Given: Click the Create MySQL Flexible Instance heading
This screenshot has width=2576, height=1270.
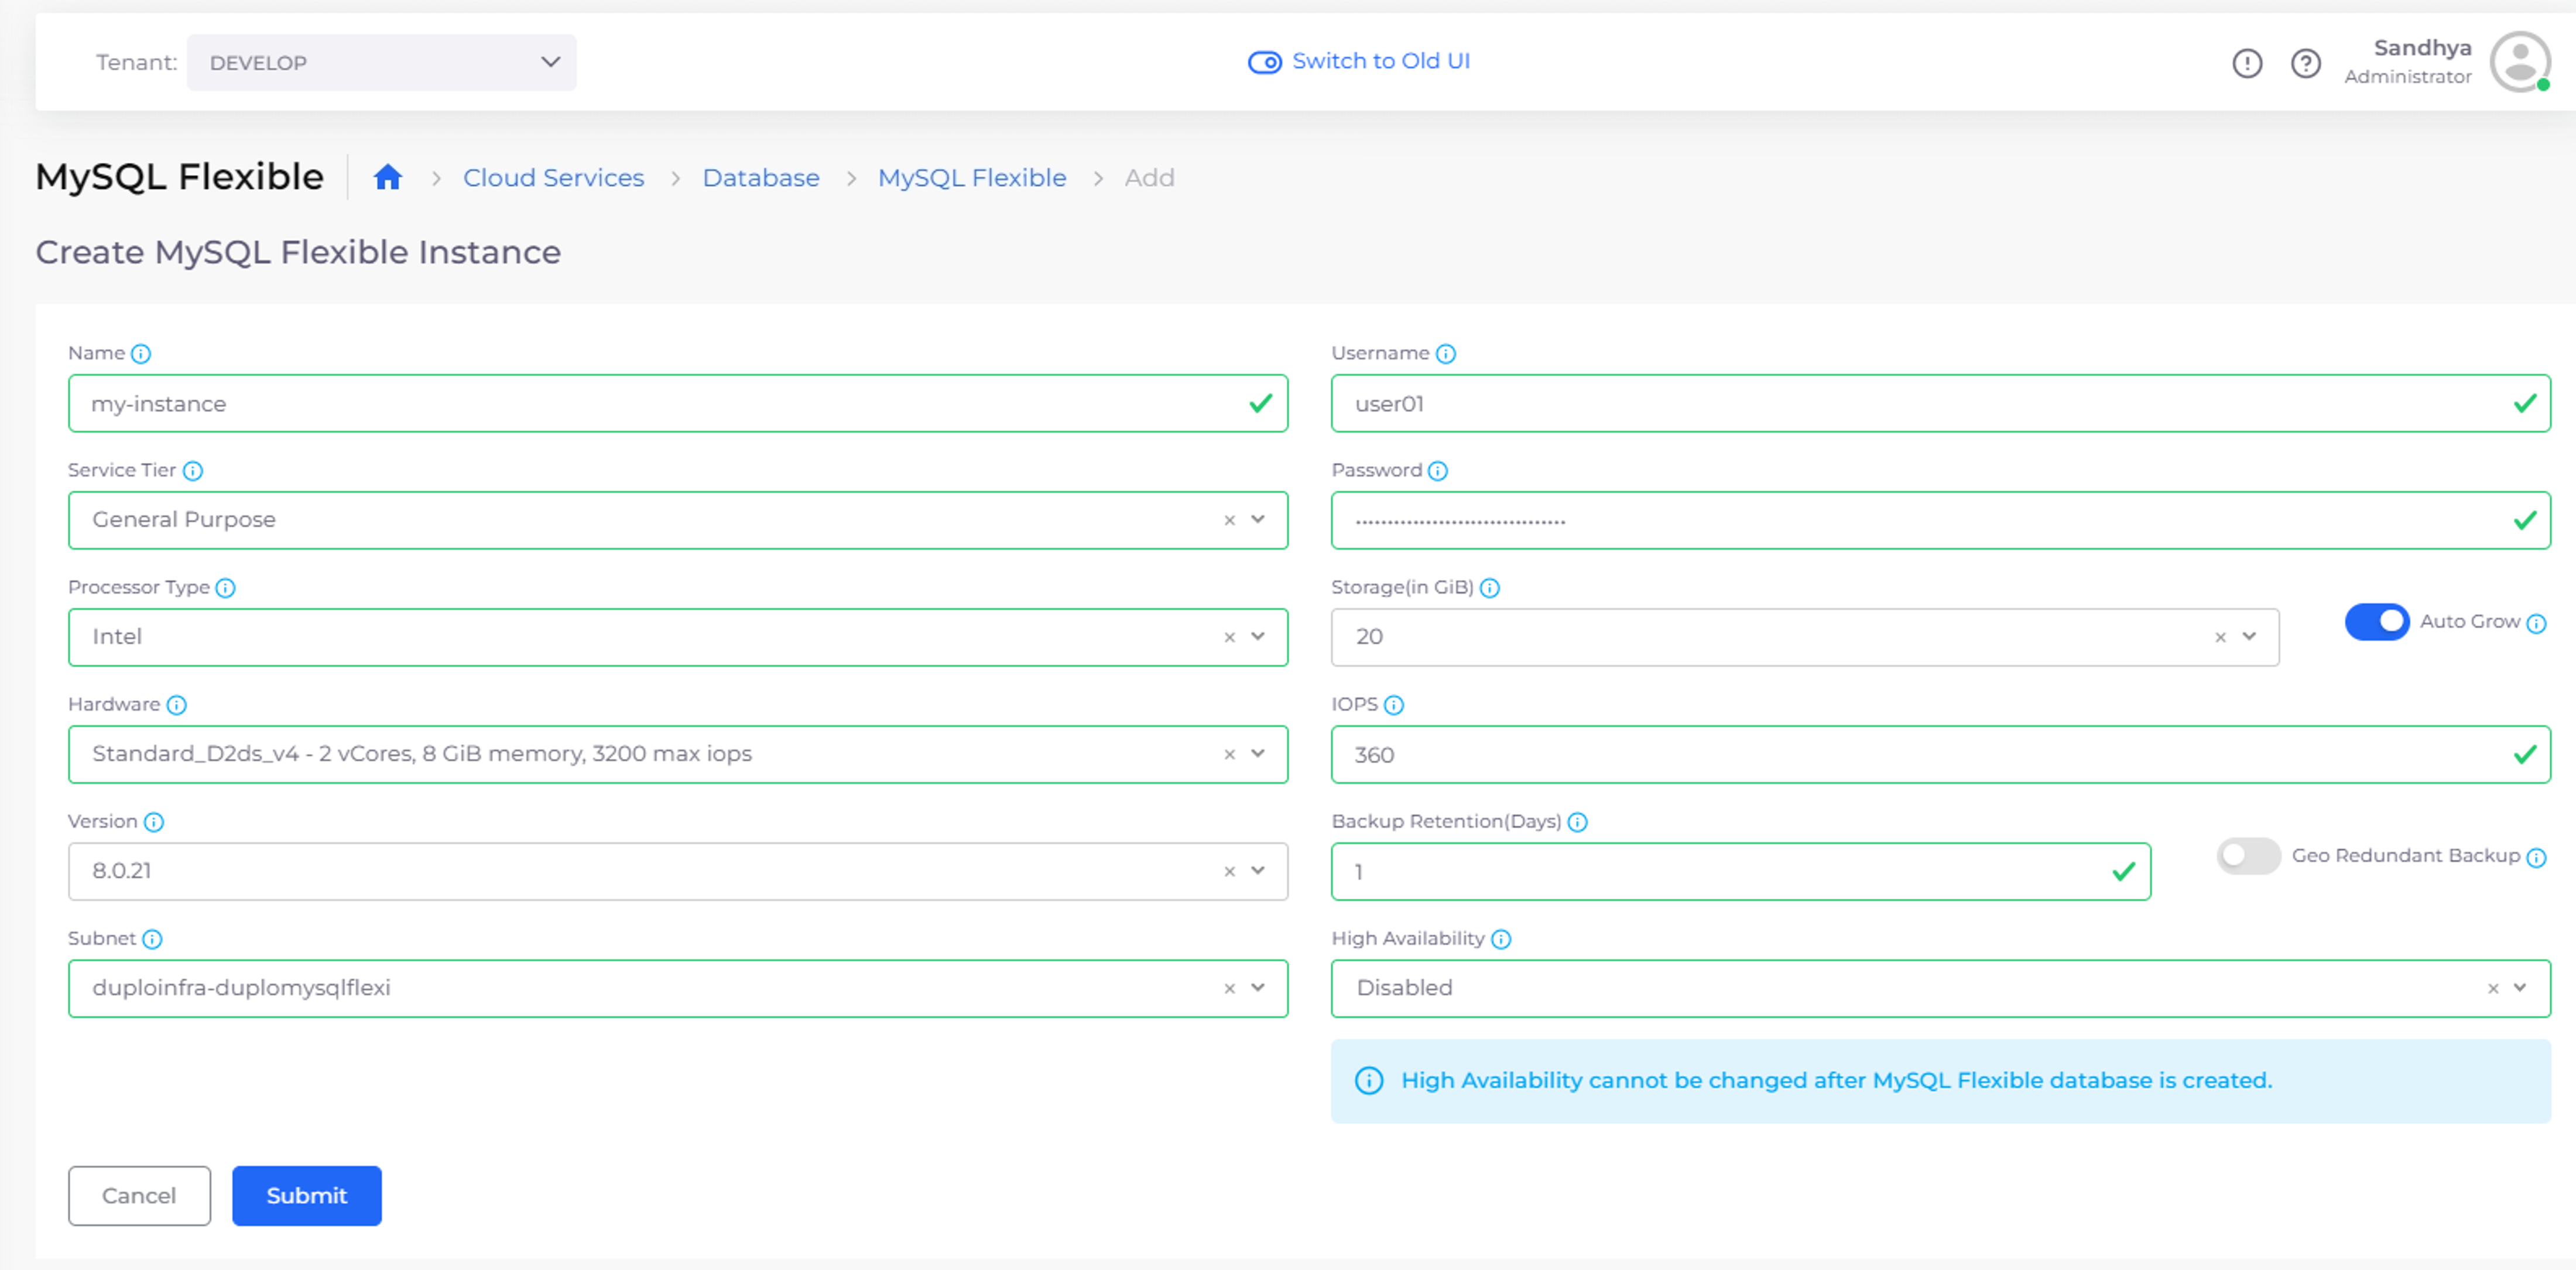Looking at the screenshot, I should tap(298, 252).
